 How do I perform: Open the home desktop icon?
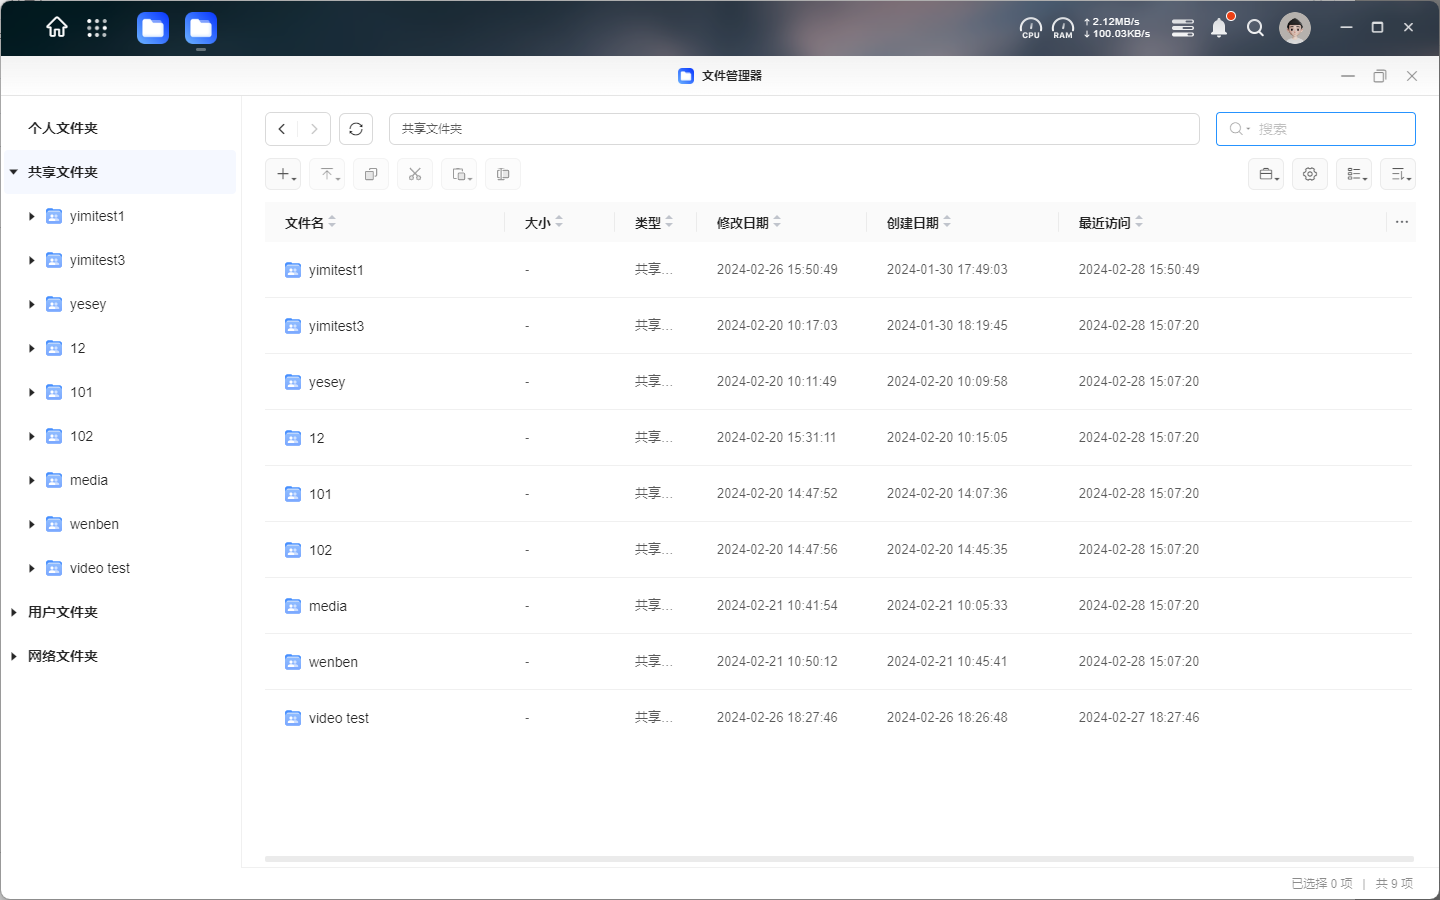coord(57,28)
